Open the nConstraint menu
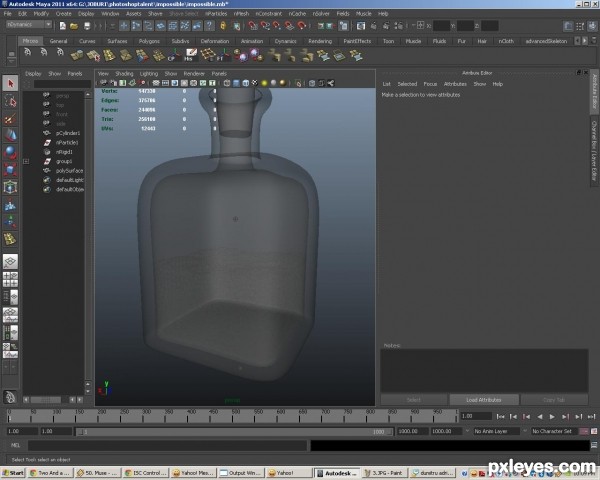Screen dimensions: 600x480 click(268, 13)
